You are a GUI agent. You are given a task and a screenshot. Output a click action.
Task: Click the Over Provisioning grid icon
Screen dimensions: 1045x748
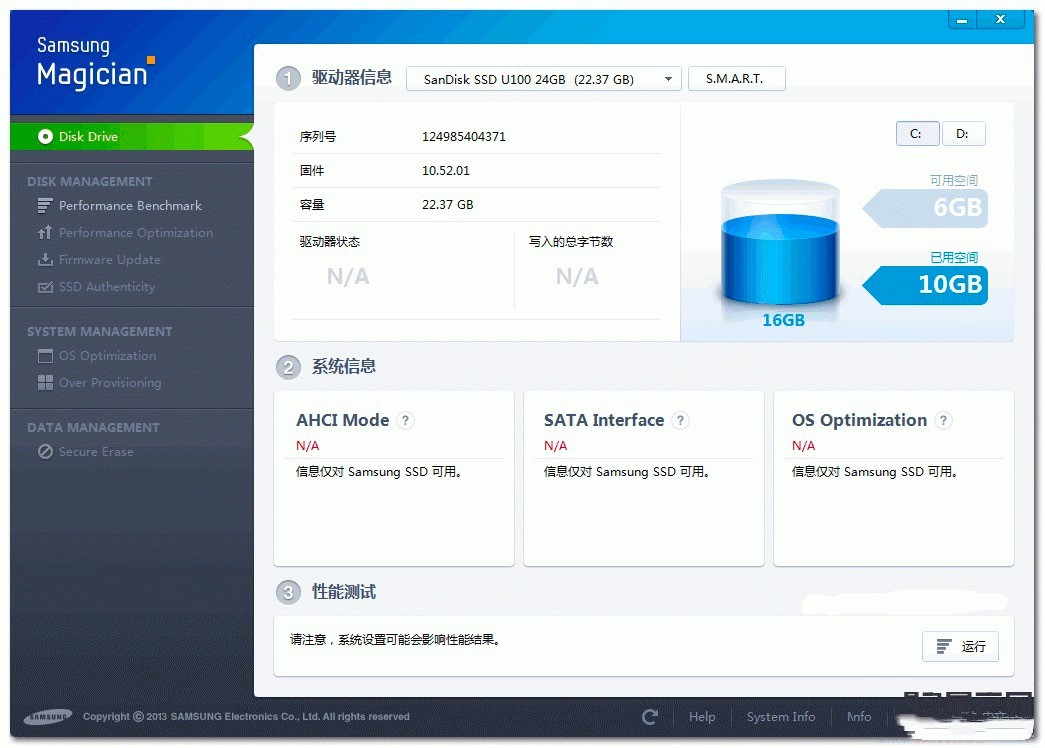click(x=45, y=383)
